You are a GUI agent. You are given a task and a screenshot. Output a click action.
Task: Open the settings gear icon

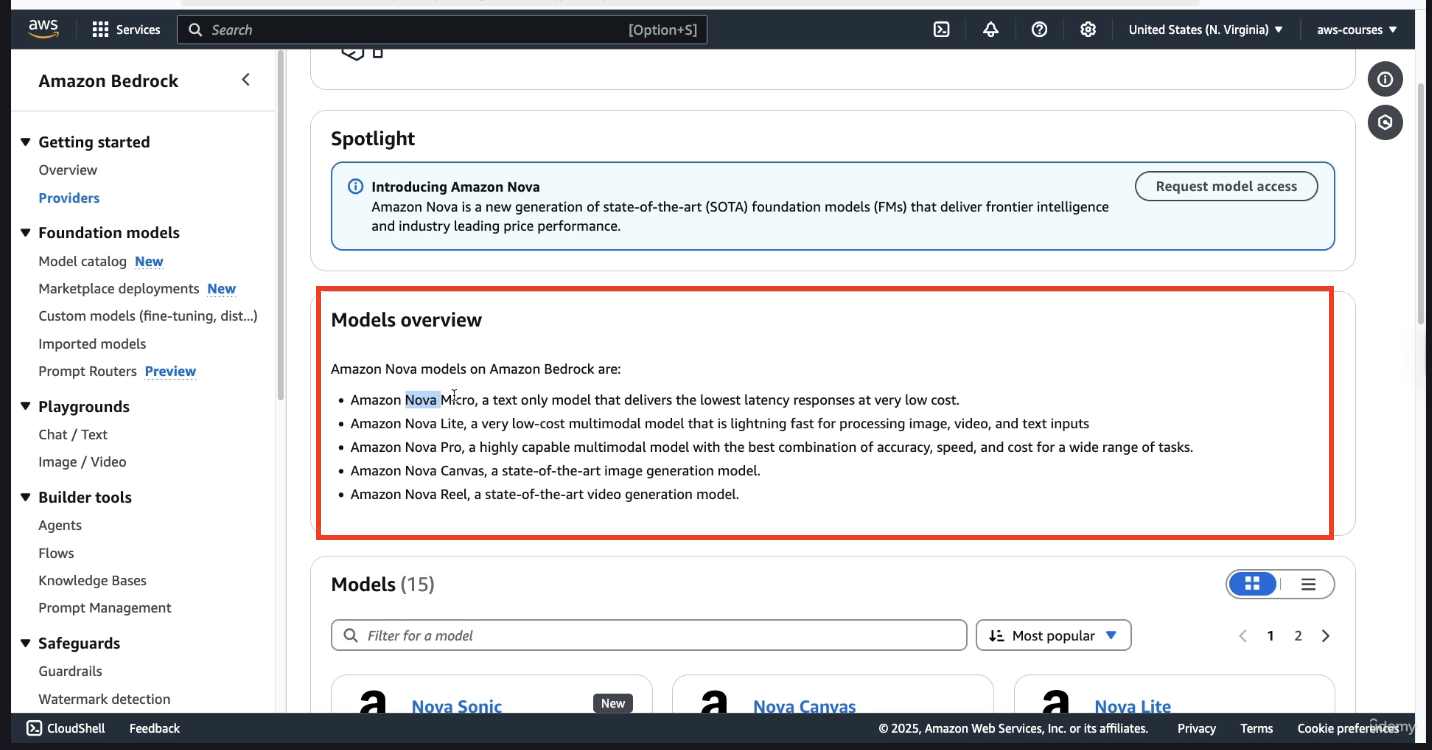(x=1088, y=30)
